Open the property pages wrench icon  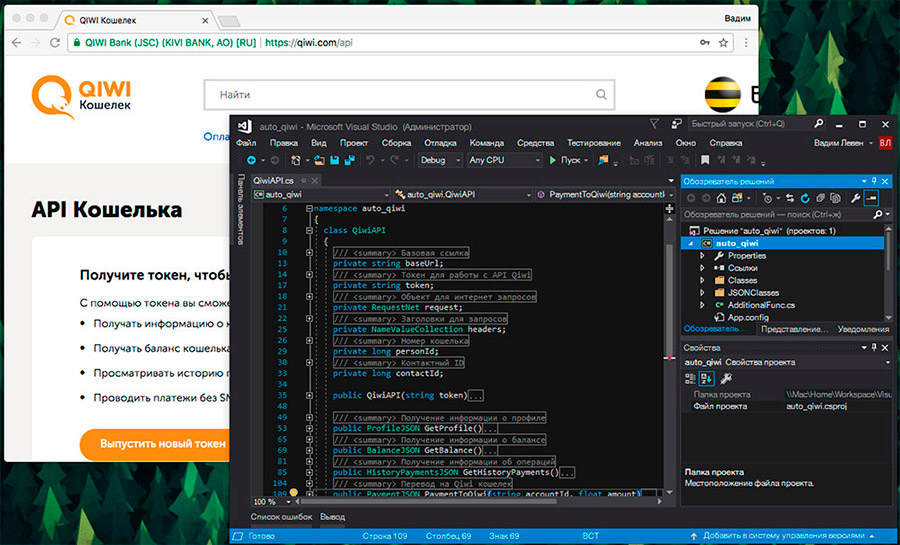tap(726, 379)
